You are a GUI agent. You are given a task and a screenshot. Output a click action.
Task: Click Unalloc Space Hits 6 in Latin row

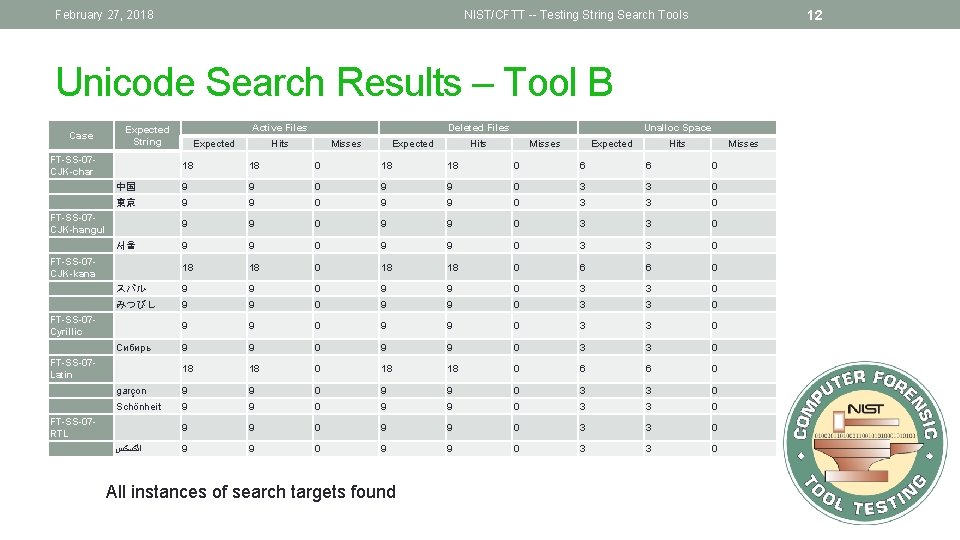648,369
